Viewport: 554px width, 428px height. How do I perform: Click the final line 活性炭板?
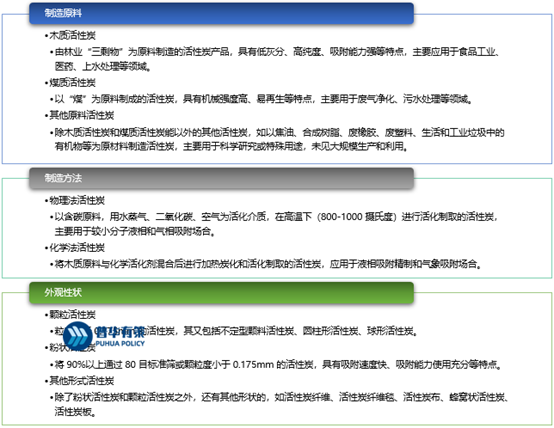75,411
